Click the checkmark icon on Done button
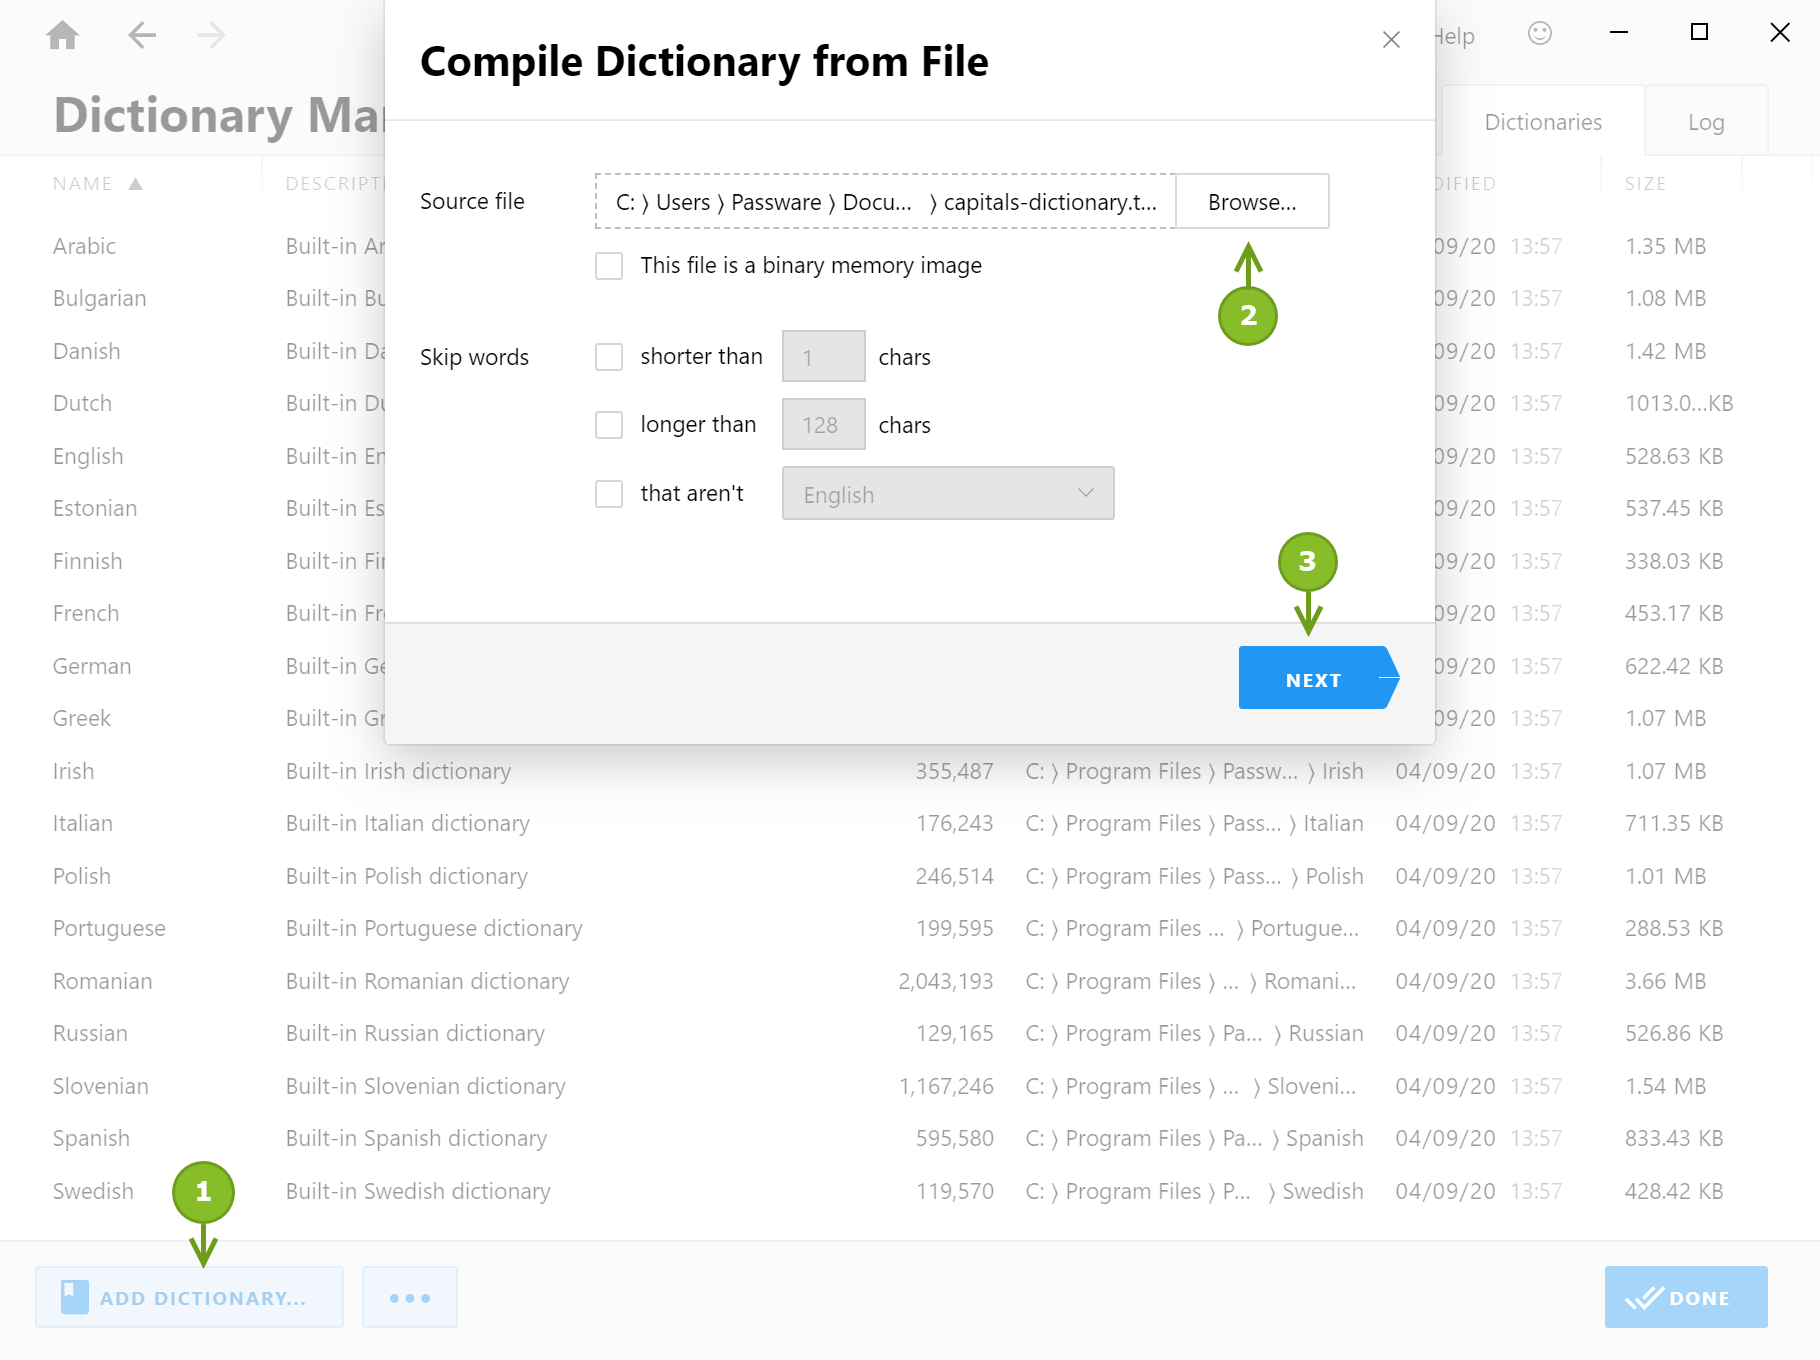 coord(1643,1297)
